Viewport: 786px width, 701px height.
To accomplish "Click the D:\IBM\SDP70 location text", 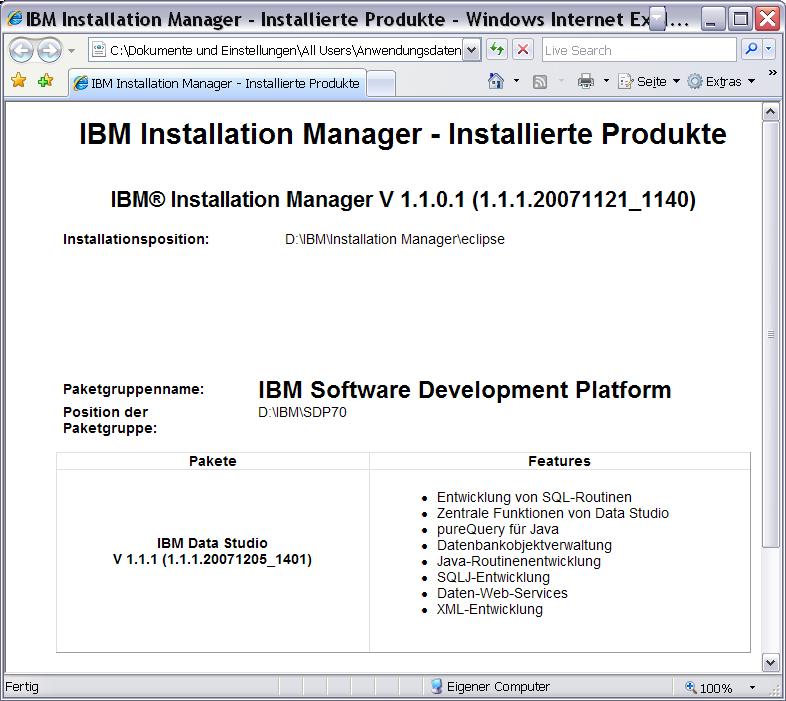I will (x=302, y=412).
